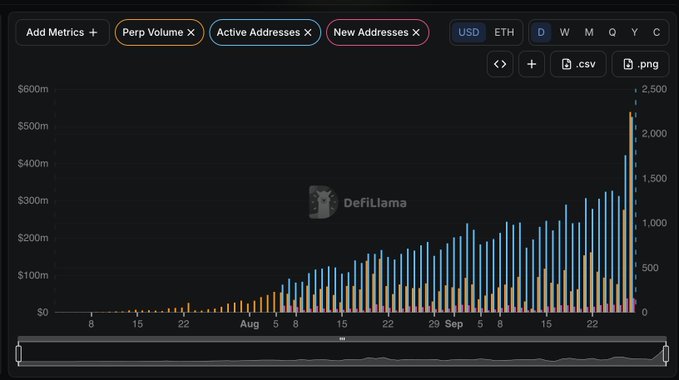Click the Sep label on the x-axis
The height and width of the screenshot is (380, 679).
(454, 324)
